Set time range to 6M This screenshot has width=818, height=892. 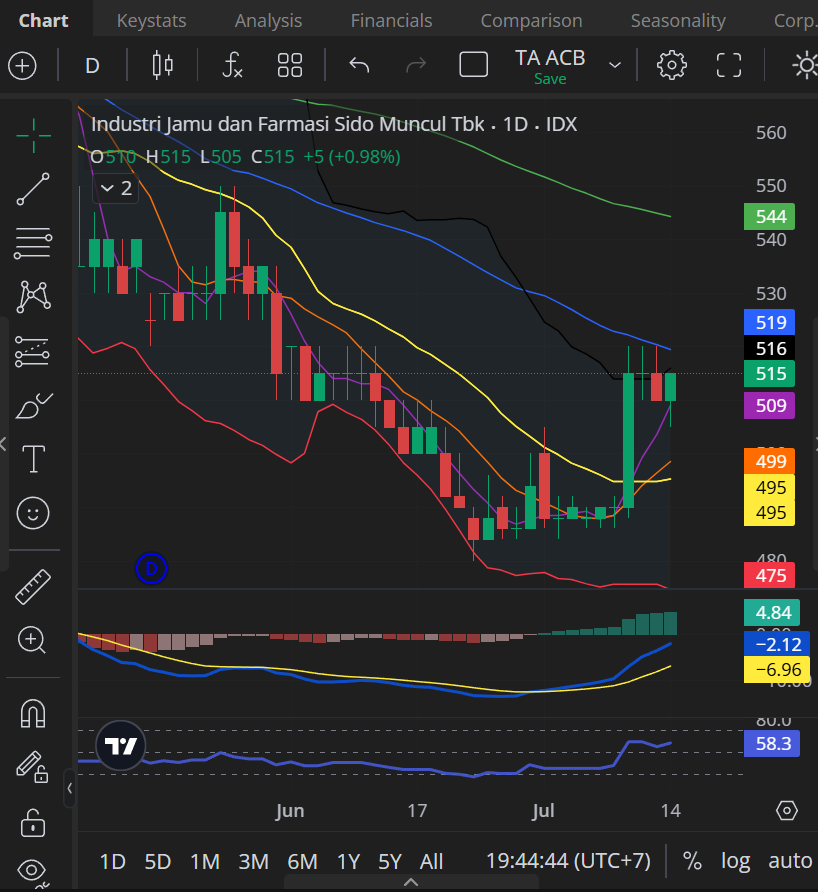(303, 861)
